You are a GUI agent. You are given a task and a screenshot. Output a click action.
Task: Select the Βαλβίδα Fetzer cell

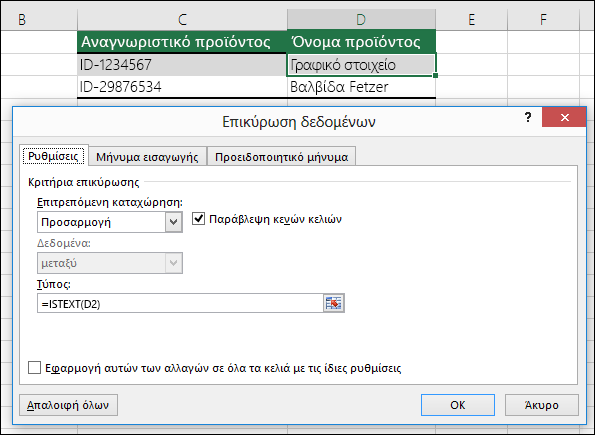tap(361, 87)
